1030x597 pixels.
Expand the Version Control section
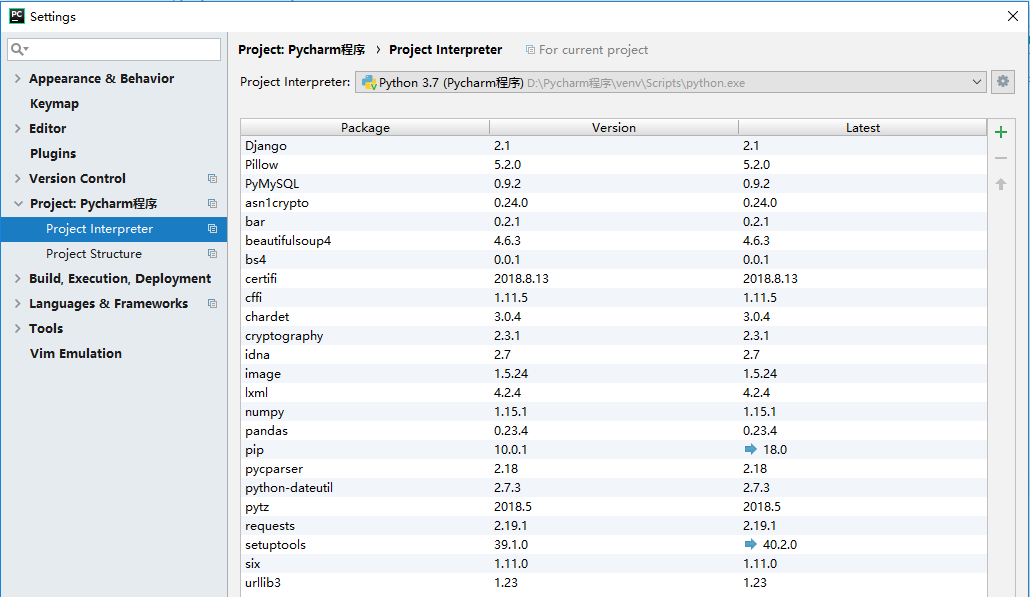18,178
